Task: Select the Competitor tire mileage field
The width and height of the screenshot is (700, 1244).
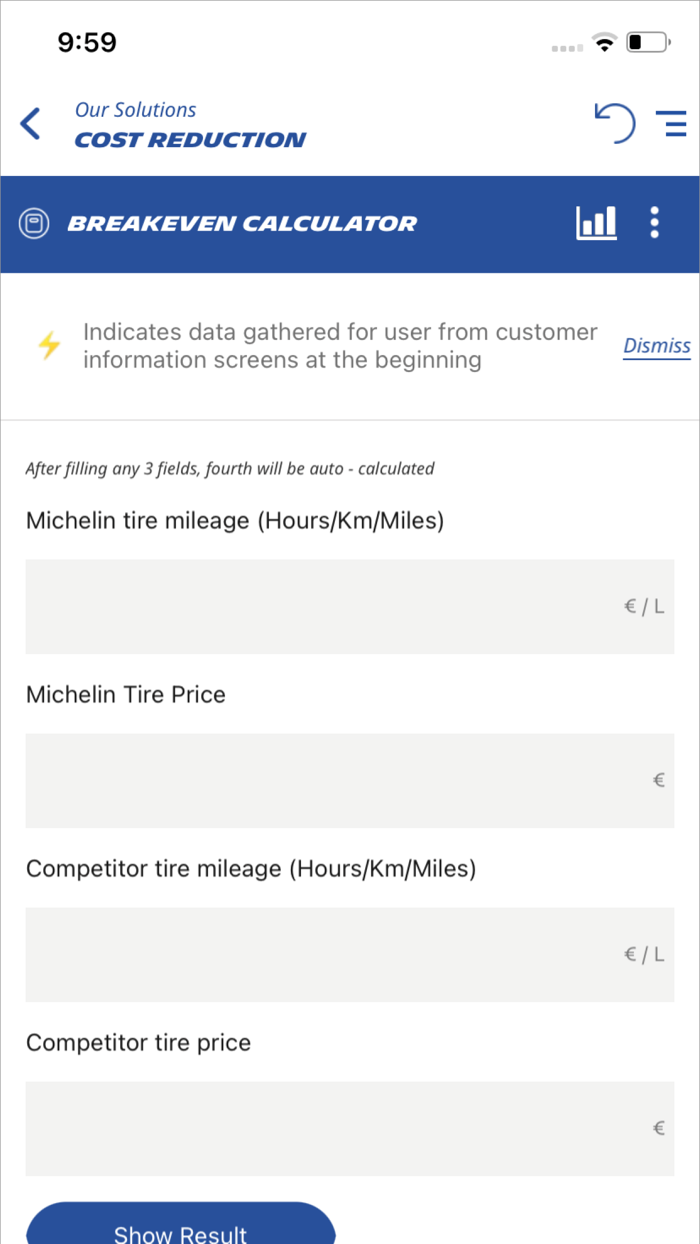Action: coord(349,954)
